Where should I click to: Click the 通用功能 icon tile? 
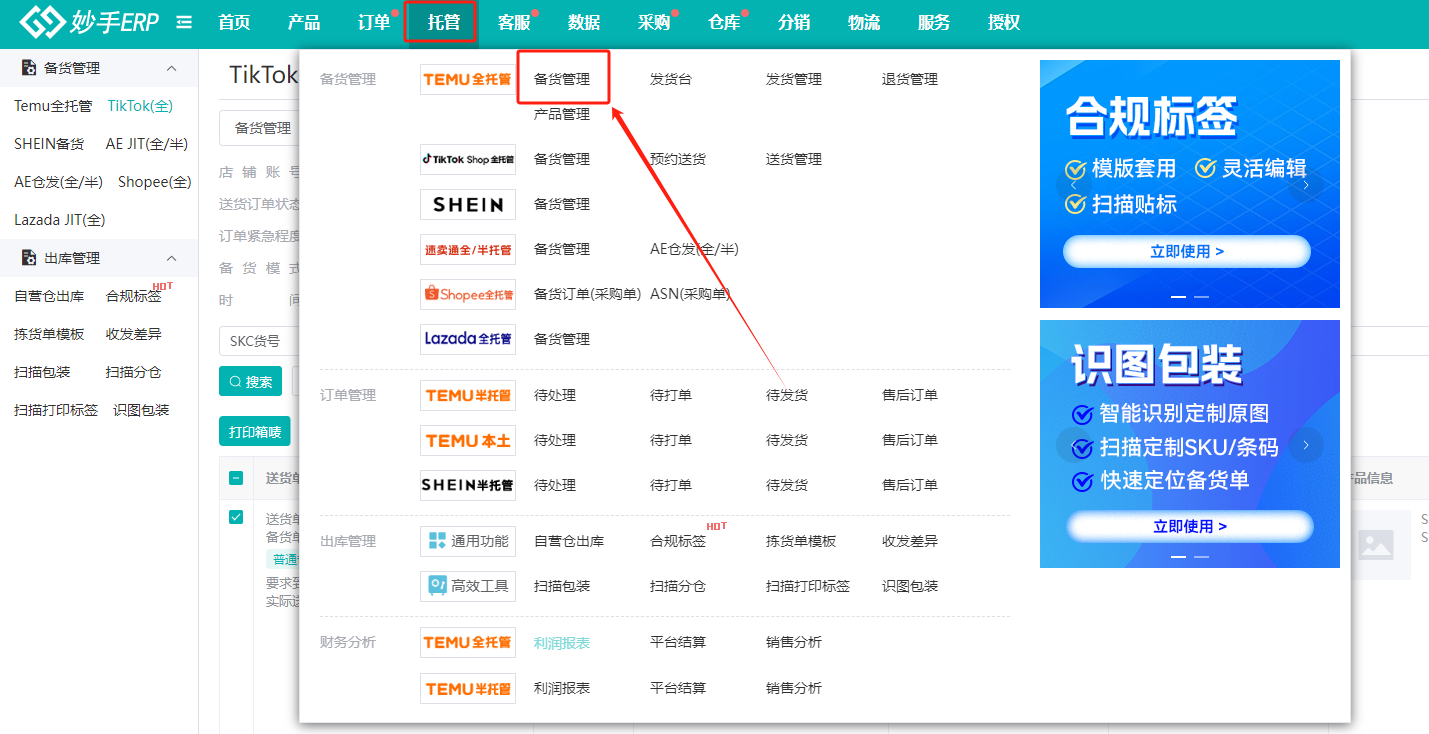coord(468,541)
